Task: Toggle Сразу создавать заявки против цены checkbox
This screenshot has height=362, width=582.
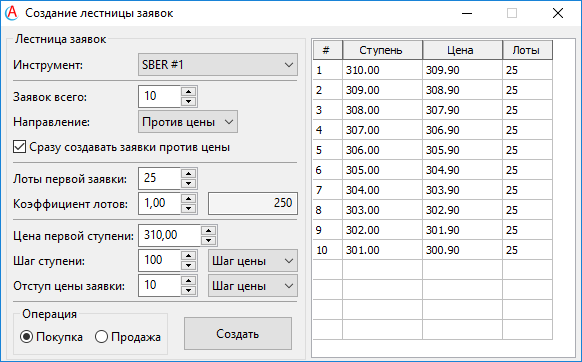Action: coord(19,147)
